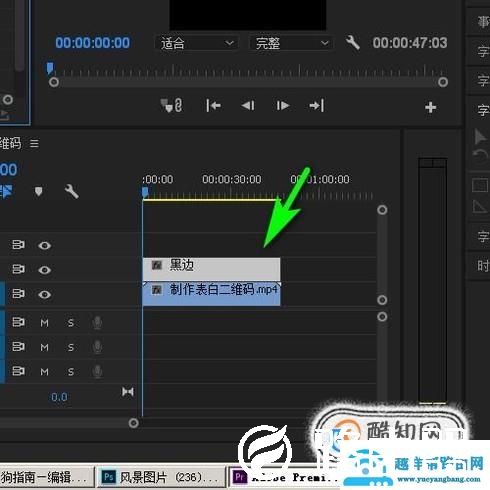The width and height of the screenshot is (490, 490).
Task: Toggle sync lock on third audio track
Action: 18,371
